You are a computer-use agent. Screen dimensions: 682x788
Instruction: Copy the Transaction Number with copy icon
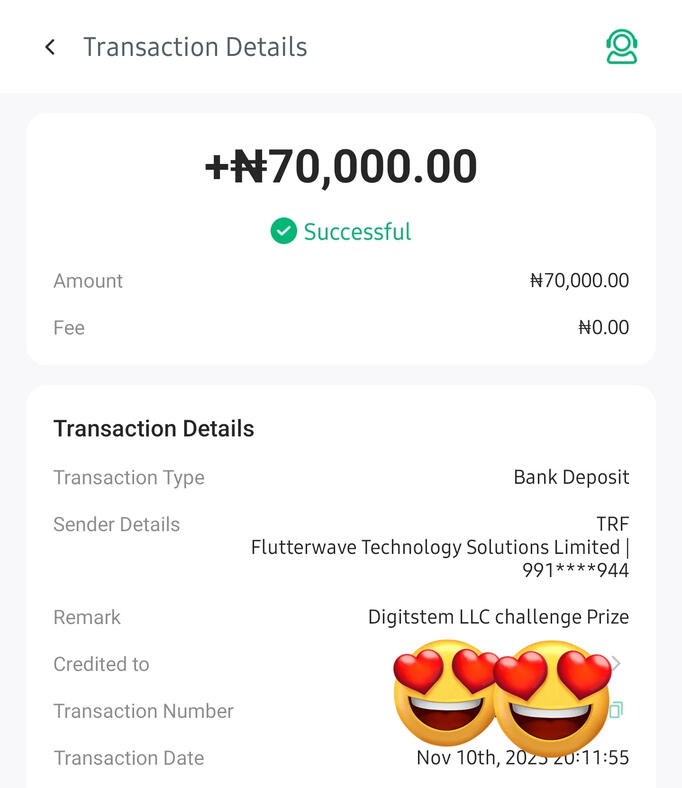[x=616, y=710]
